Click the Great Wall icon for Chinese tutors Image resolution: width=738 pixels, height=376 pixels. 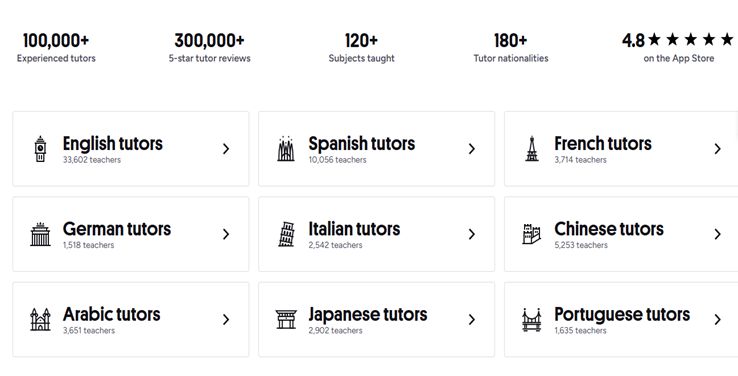[531, 234]
